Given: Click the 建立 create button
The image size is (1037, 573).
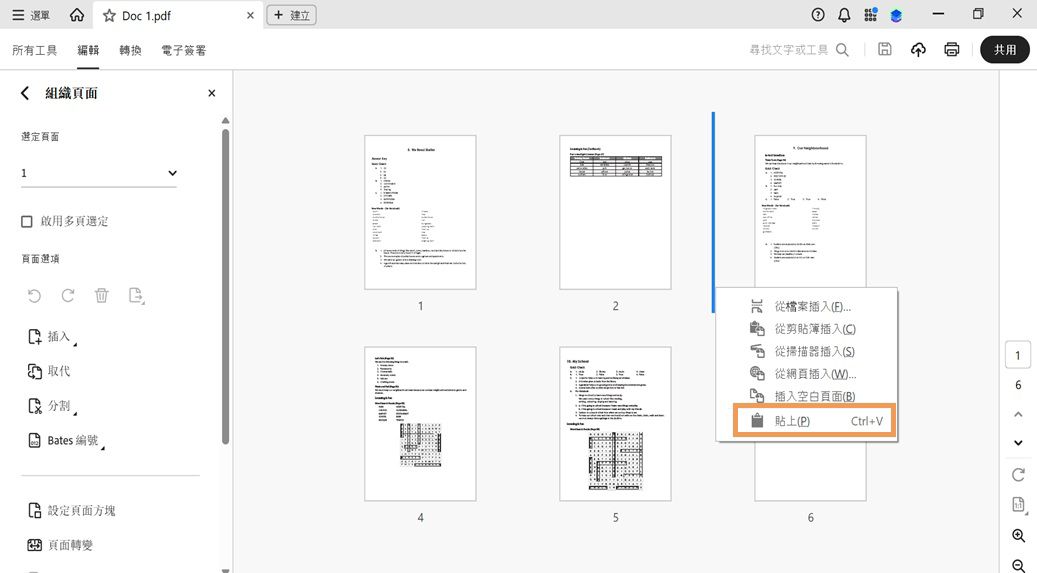Looking at the screenshot, I should tap(291, 15).
